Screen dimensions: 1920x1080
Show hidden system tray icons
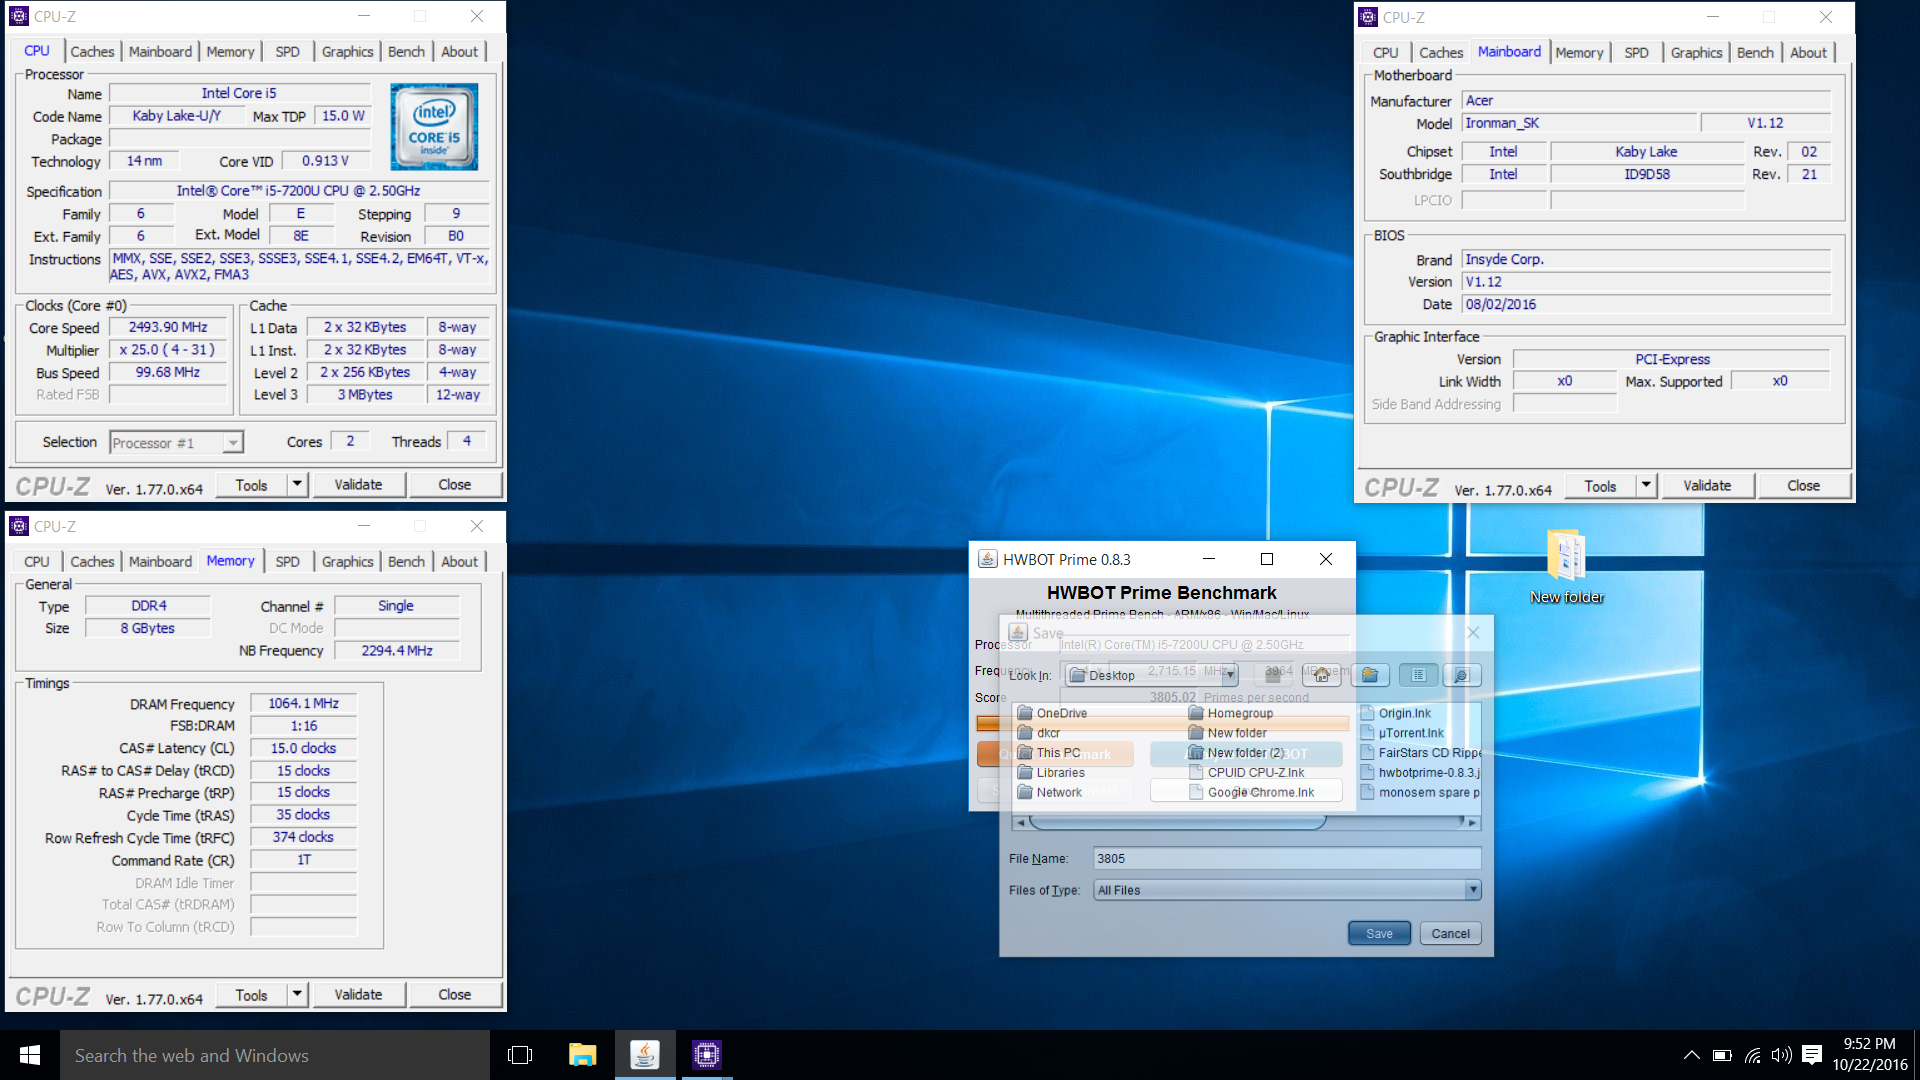tap(1691, 1055)
